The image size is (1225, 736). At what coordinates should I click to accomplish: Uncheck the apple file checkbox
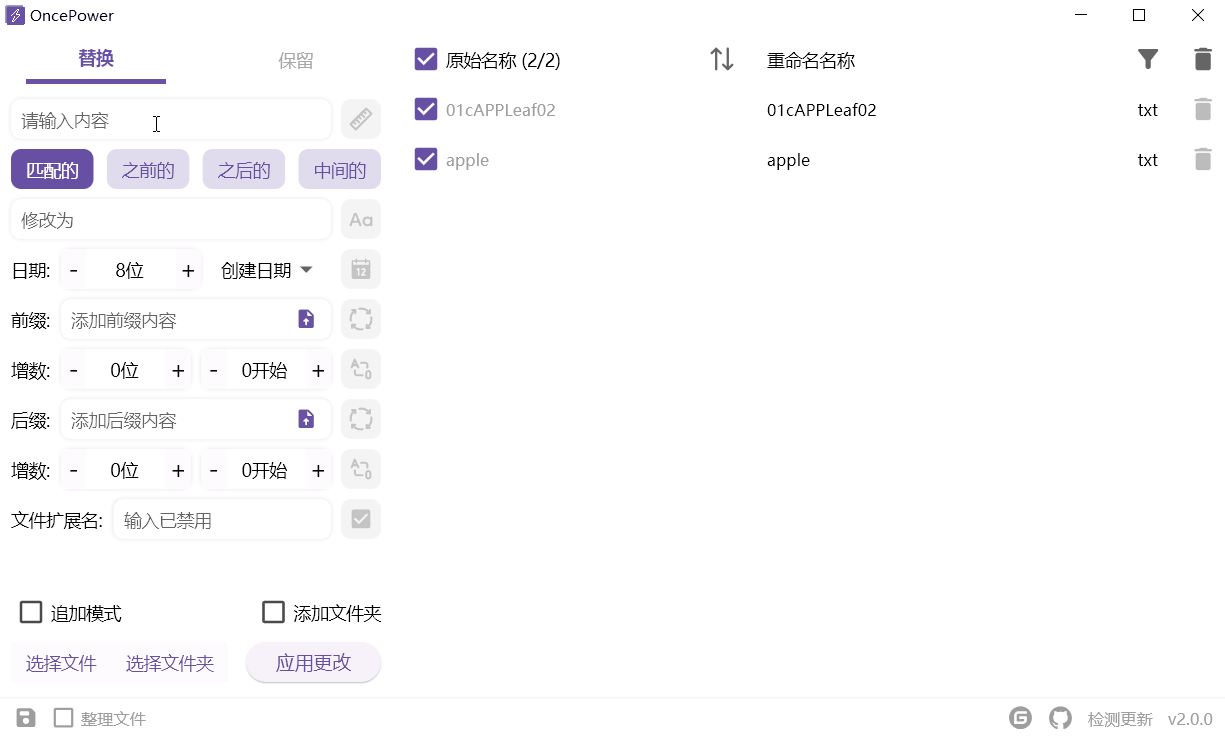pos(426,159)
